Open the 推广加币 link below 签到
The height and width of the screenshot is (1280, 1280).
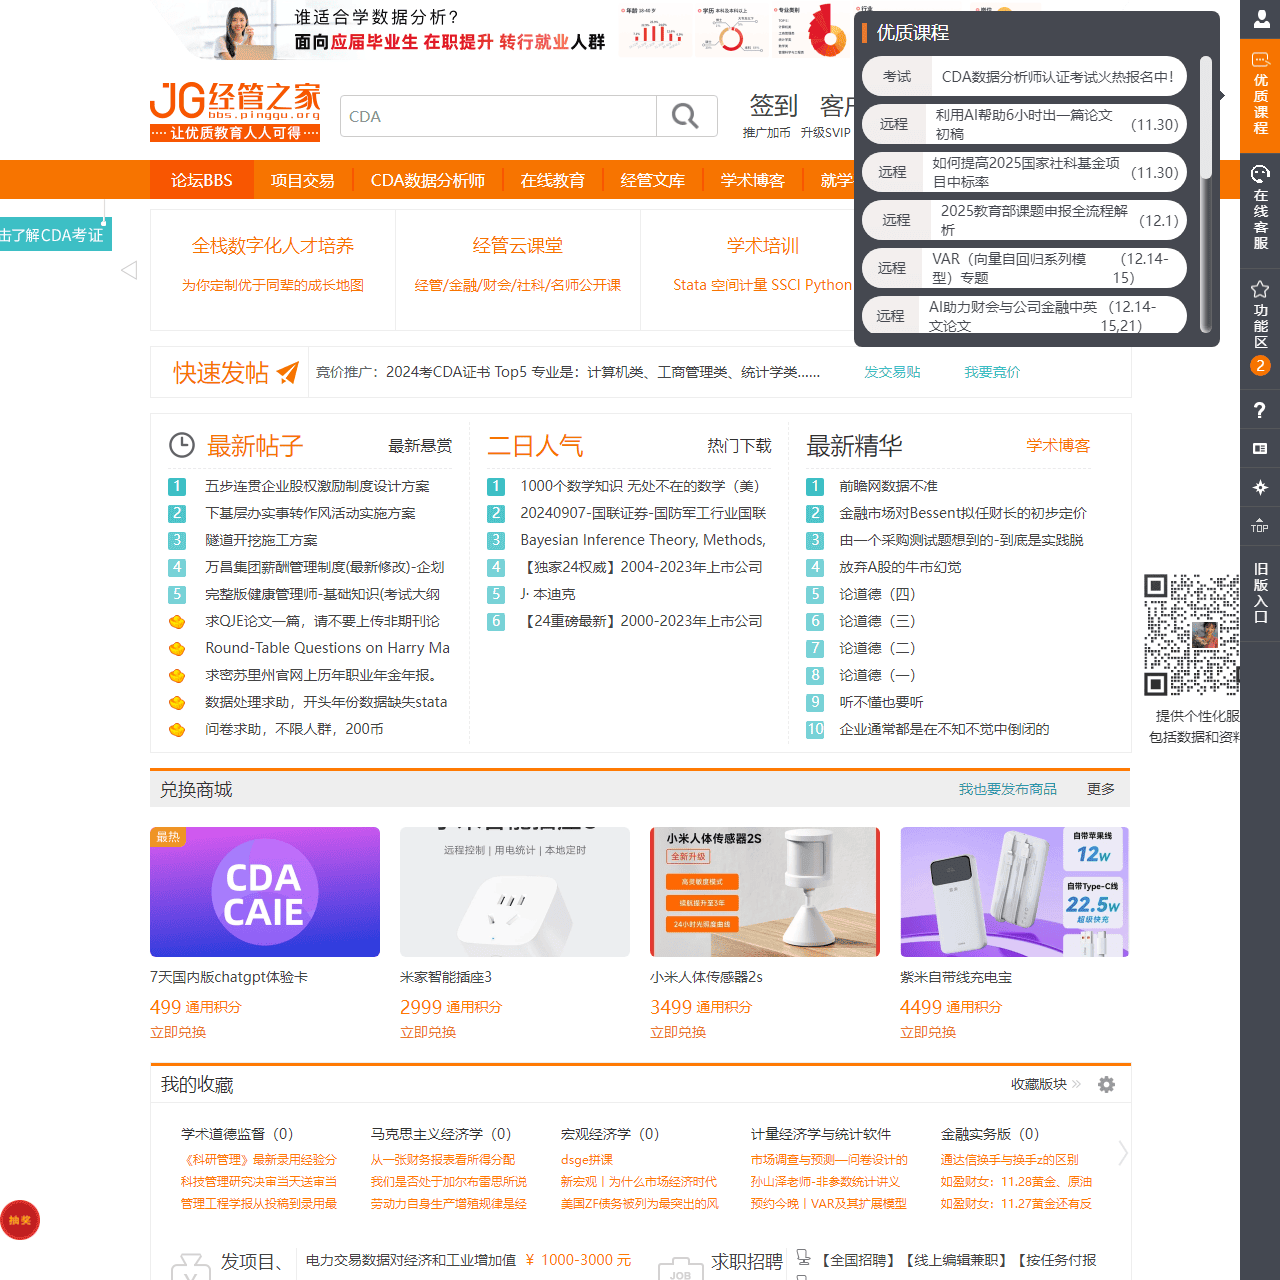tap(767, 132)
